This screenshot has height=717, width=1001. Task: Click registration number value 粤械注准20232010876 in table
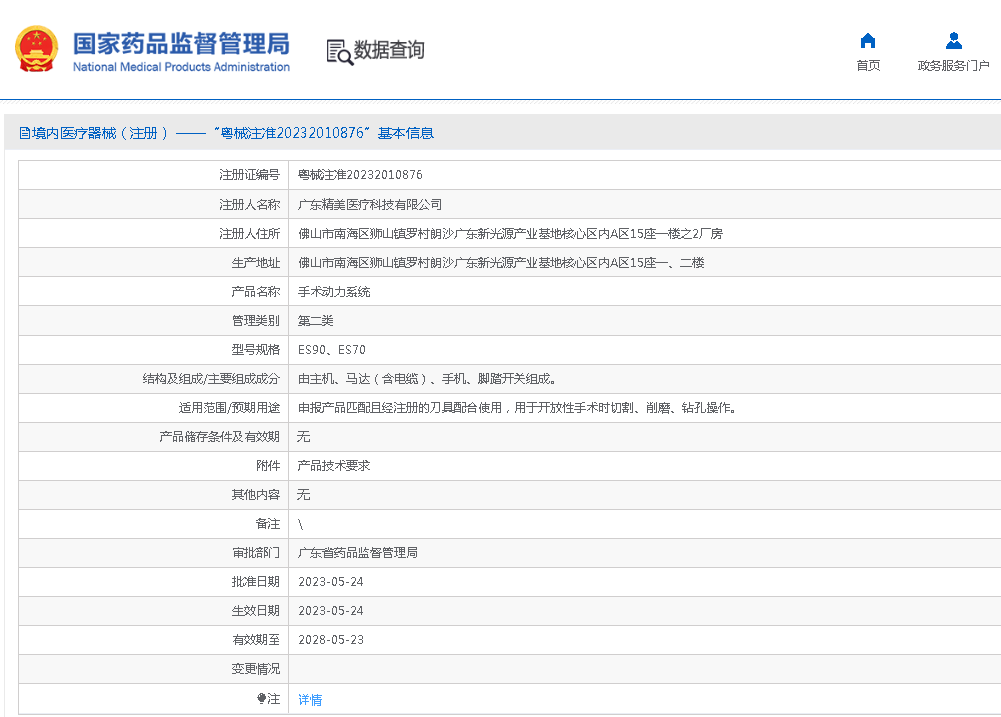pos(360,175)
